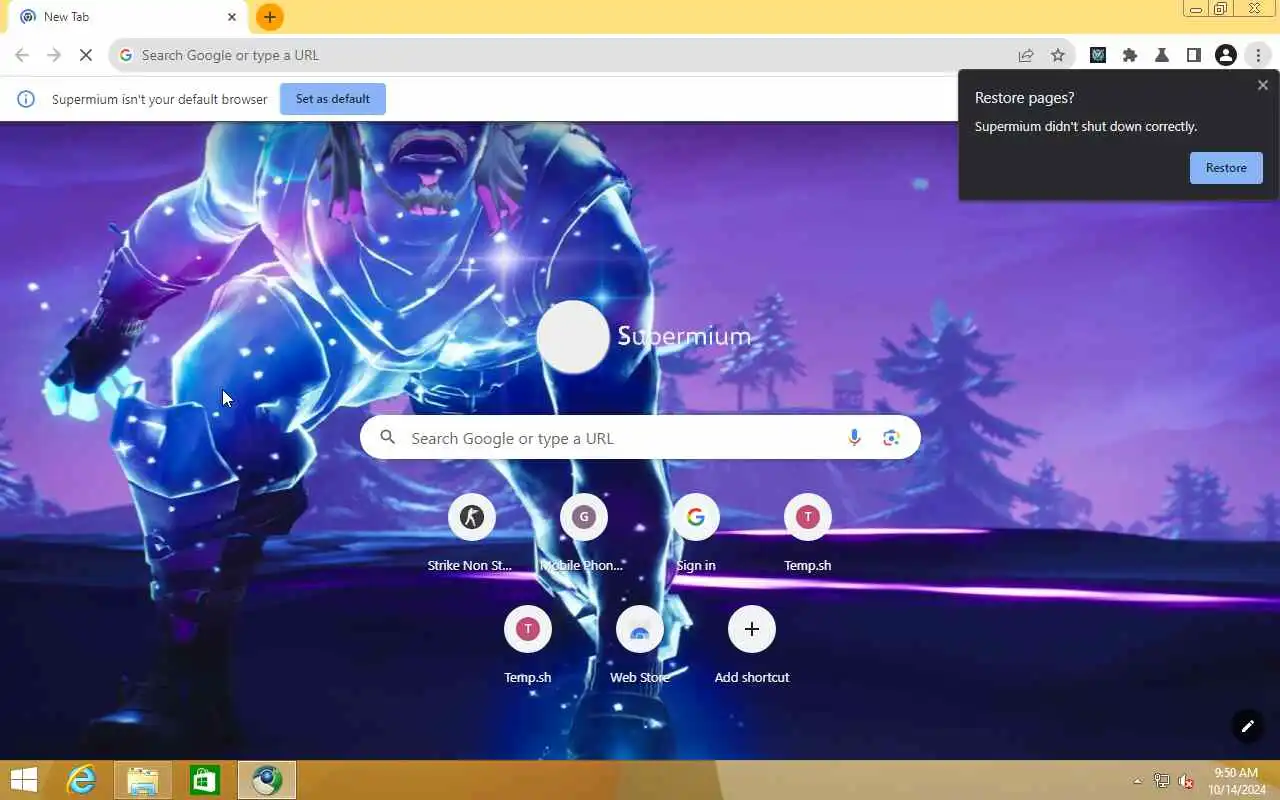Open the Extensions puzzle-piece menu
The image size is (1280, 800).
pos(1130,55)
